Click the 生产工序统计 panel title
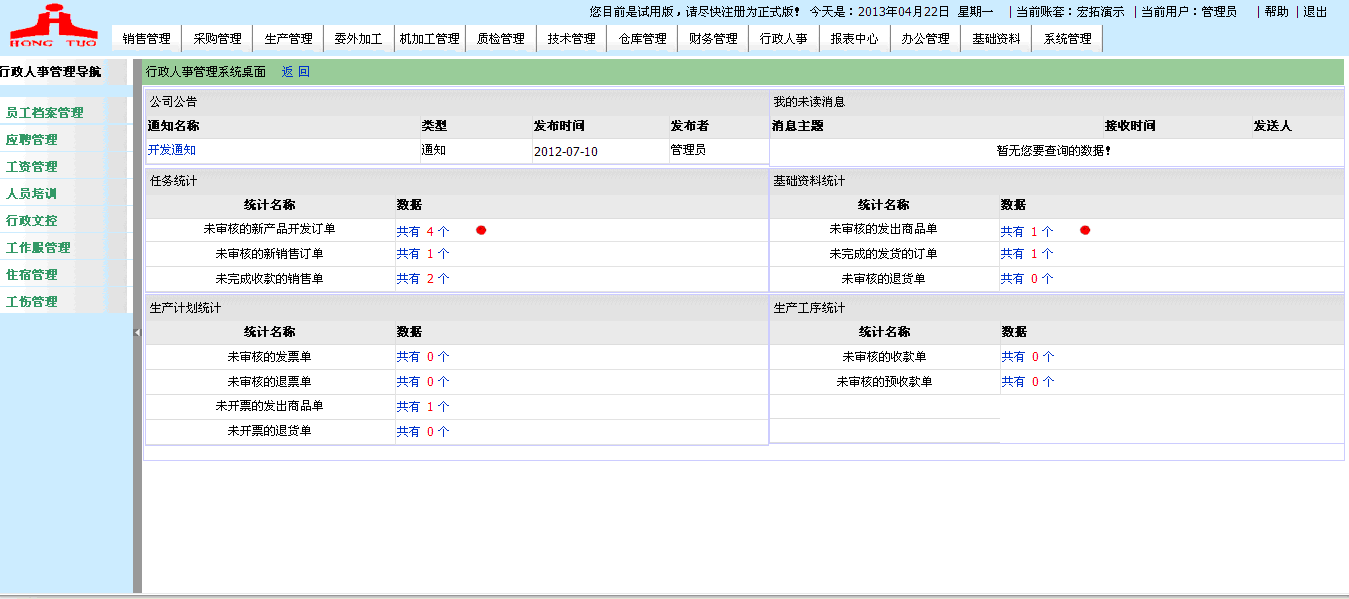 point(809,308)
